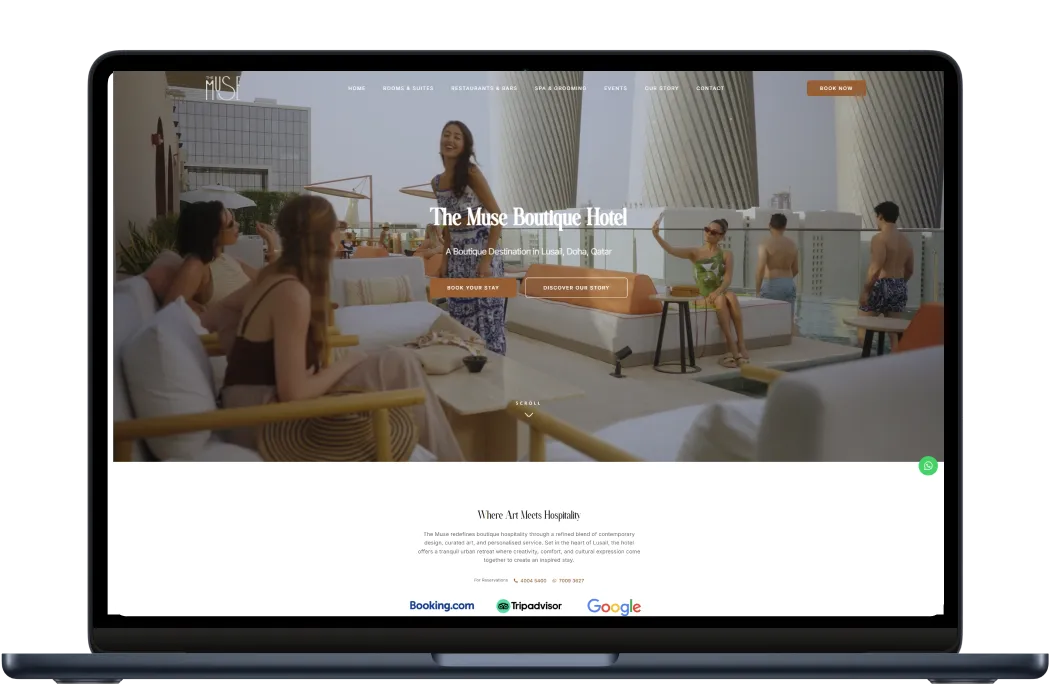Go to the Contact page
The width and height of the screenshot is (1052, 686).
(x=710, y=89)
